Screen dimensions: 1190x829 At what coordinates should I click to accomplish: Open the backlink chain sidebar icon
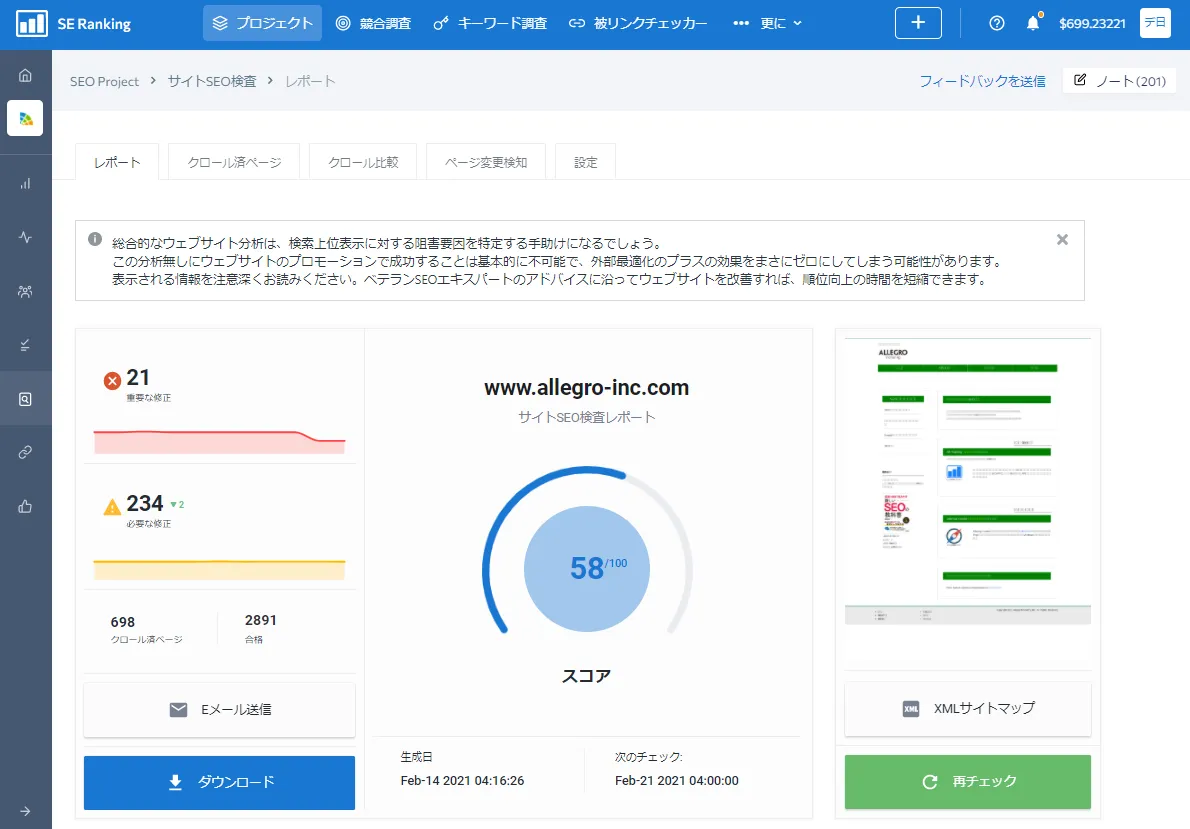[x=25, y=452]
